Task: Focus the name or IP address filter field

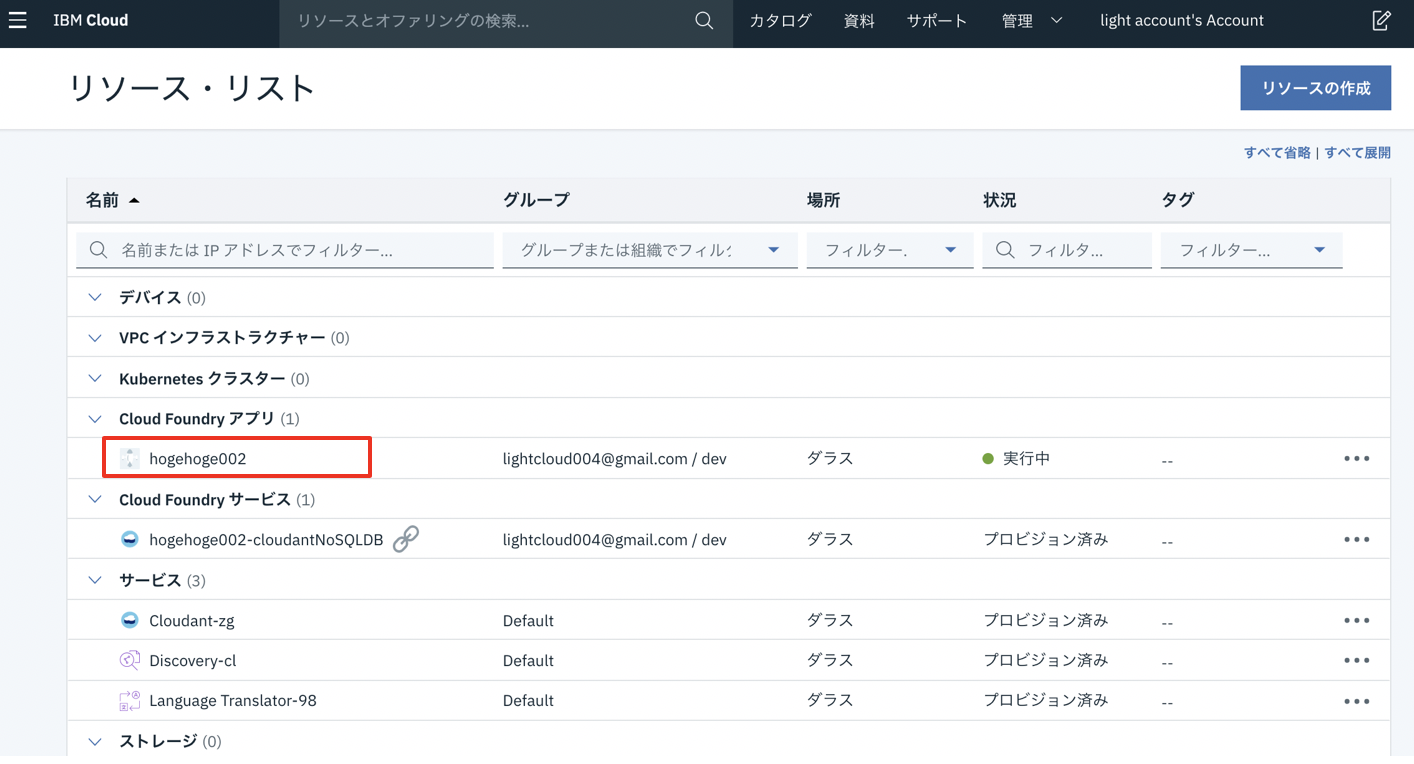Action: [x=285, y=250]
